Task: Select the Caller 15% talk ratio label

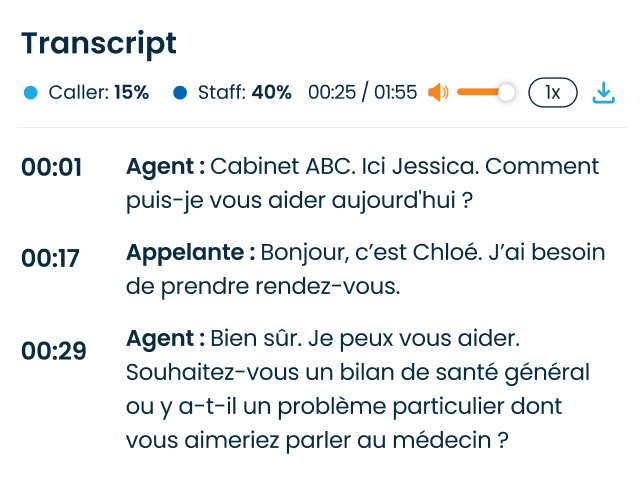Action: [98, 93]
